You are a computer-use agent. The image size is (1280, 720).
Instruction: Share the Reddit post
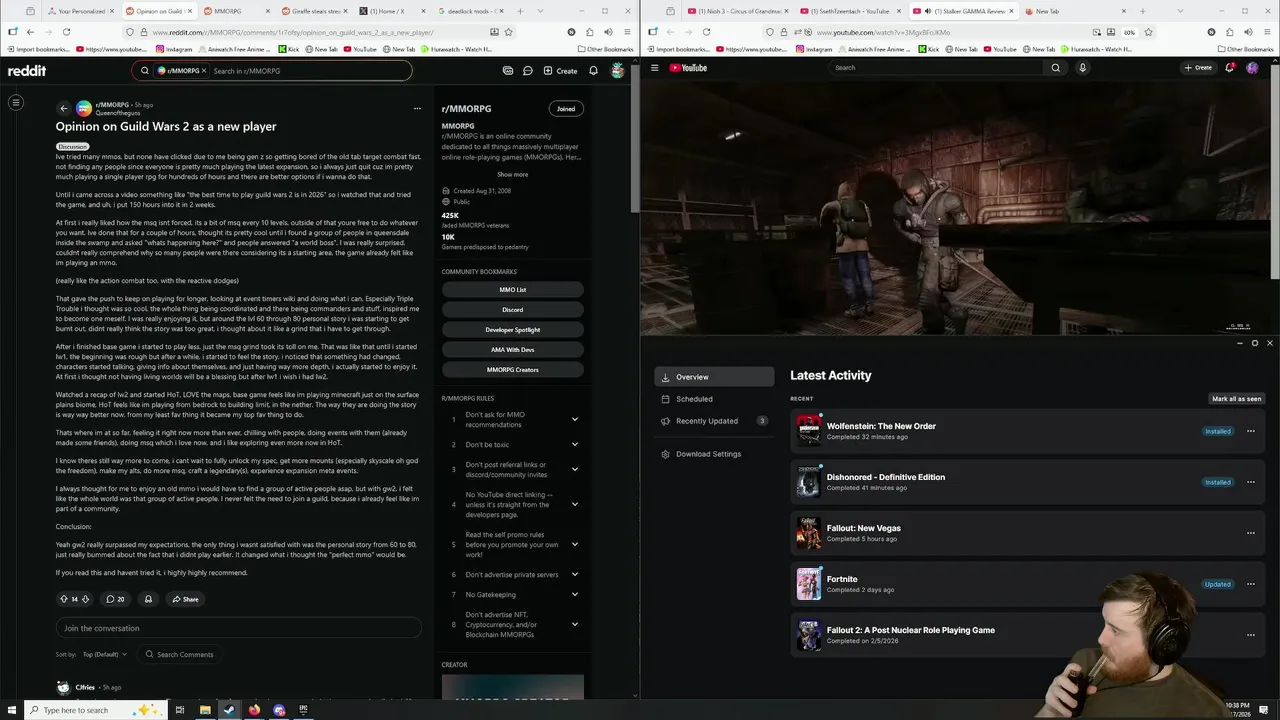tap(185, 599)
